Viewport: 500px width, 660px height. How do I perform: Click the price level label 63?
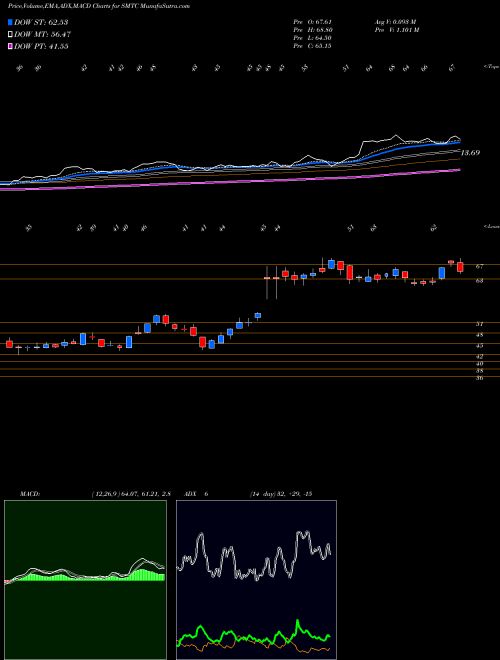pyautogui.click(x=479, y=280)
